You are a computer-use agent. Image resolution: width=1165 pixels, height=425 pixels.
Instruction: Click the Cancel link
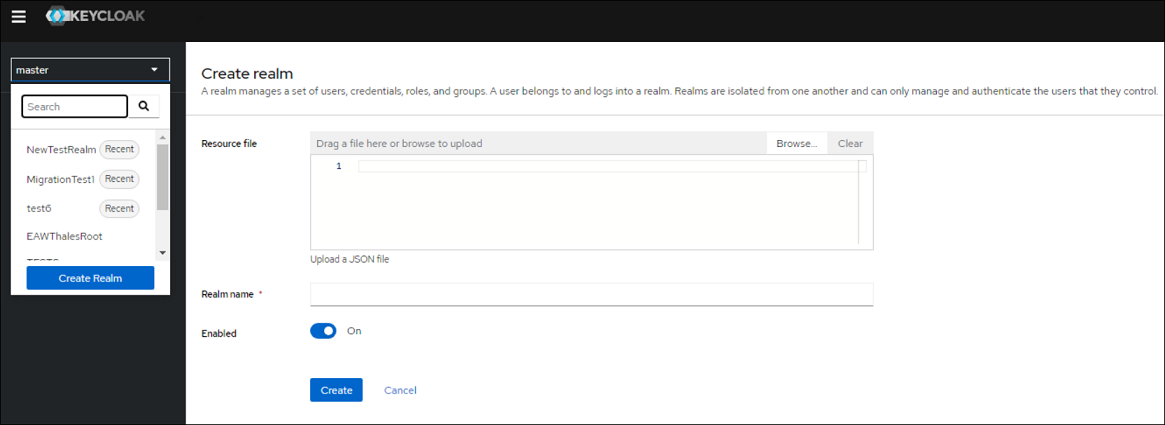coord(400,390)
